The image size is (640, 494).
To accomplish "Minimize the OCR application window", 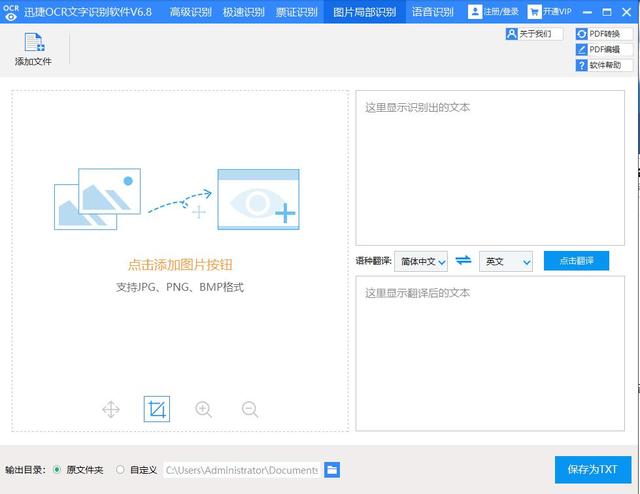I will [587, 12].
